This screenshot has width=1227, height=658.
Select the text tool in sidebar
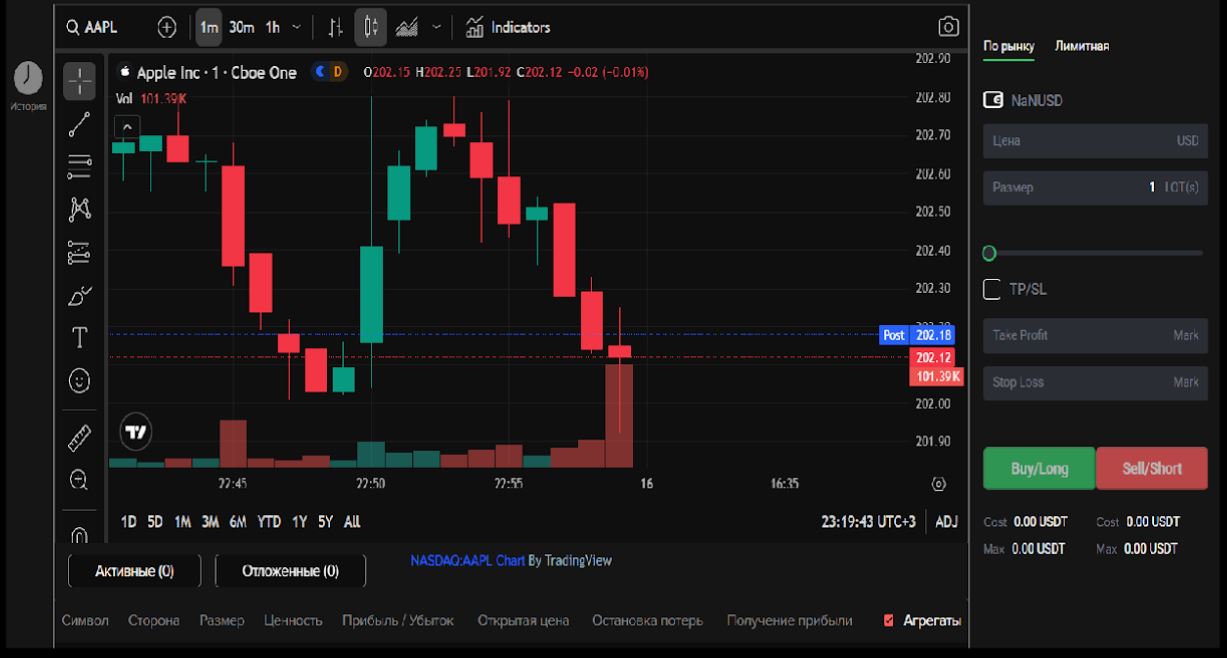80,338
